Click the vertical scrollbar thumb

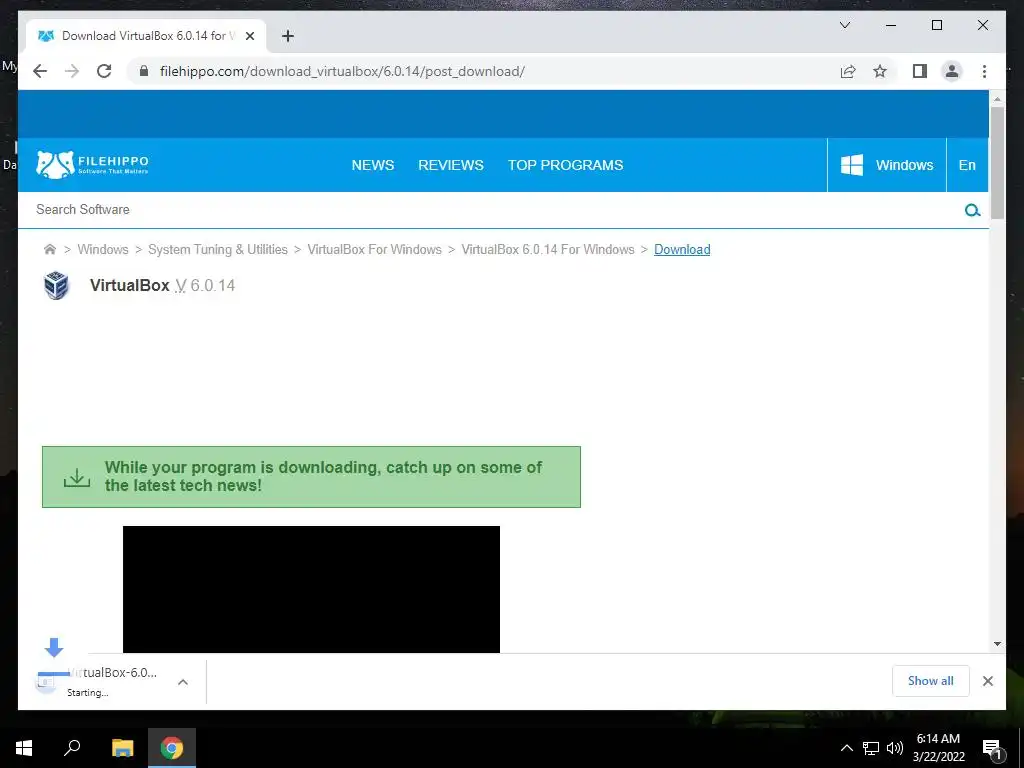(x=997, y=162)
